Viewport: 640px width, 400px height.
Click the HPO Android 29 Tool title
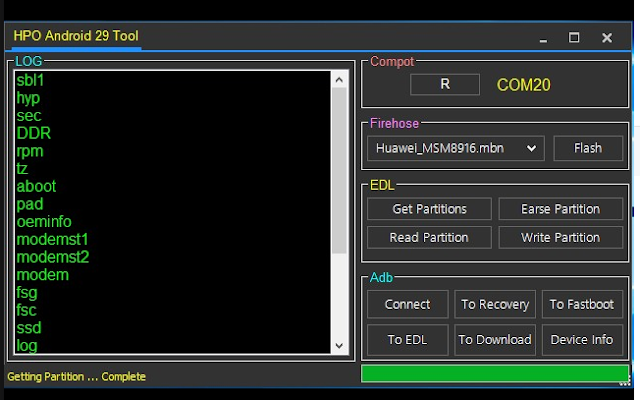76,36
